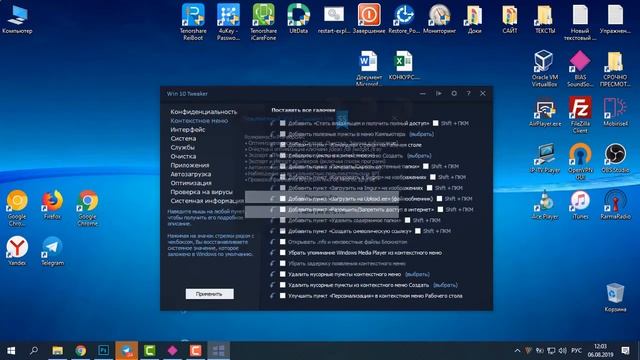This screenshot has height=360, width=640.
Task: Select the Корзина recycle bin icon
Action: coord(615,297)
